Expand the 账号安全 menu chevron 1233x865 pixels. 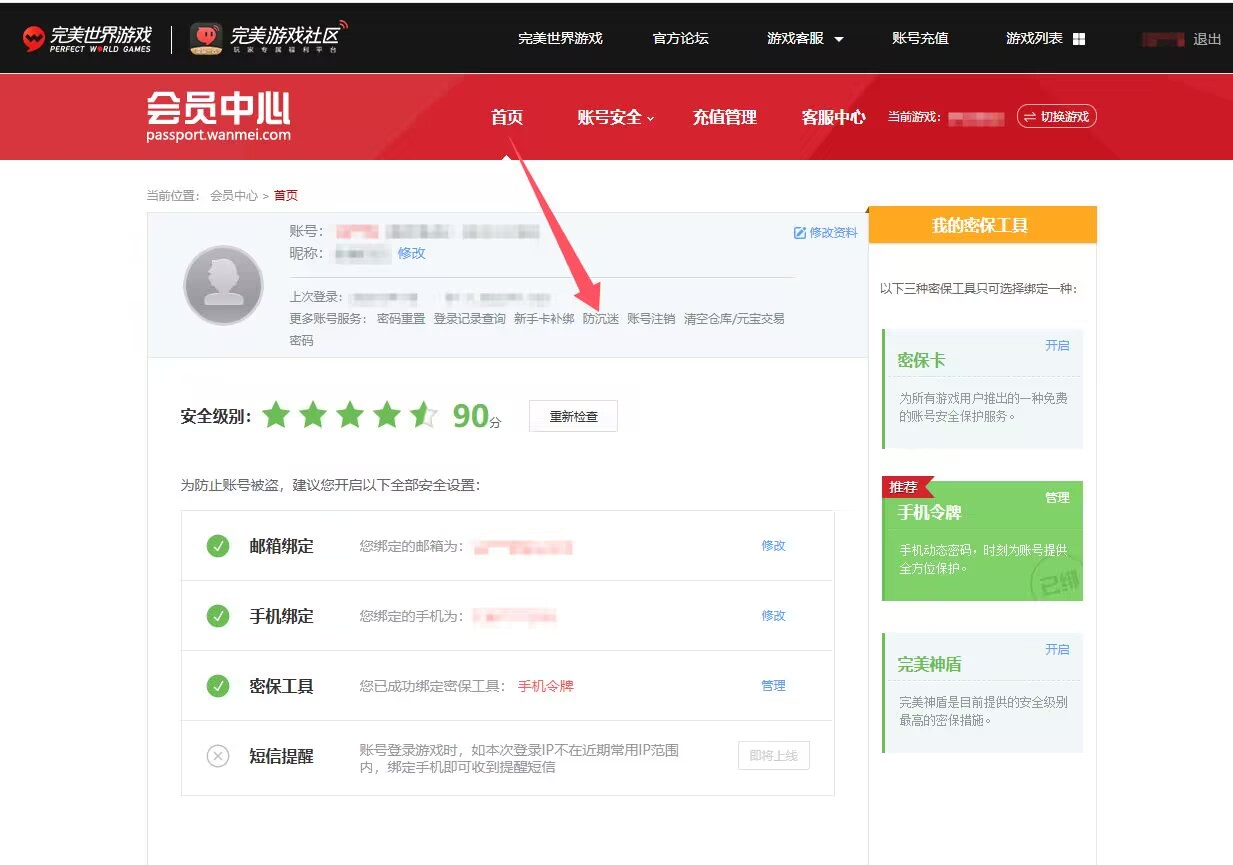pos(650,119)
